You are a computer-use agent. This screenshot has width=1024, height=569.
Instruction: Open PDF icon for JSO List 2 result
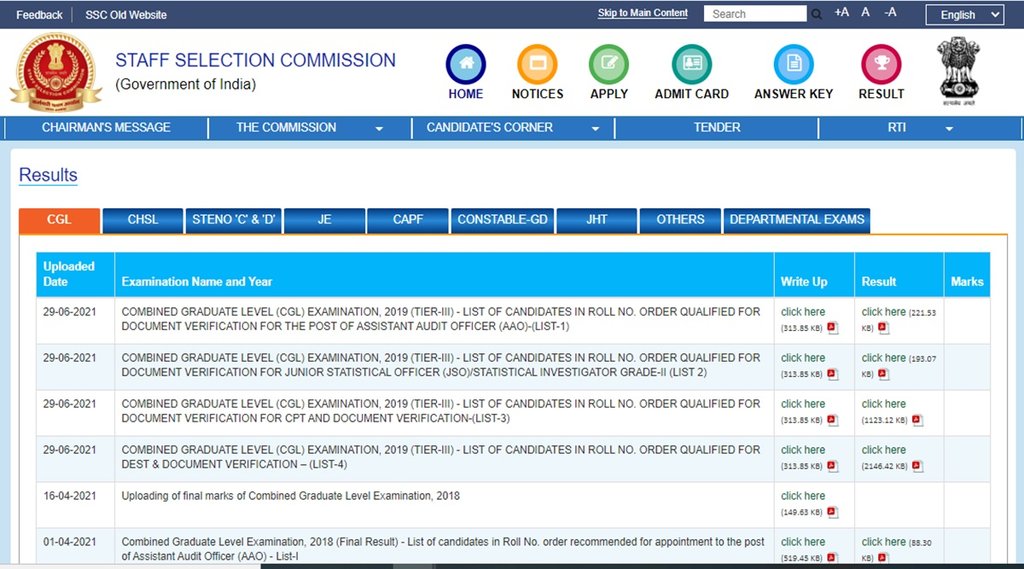(883, 374)
